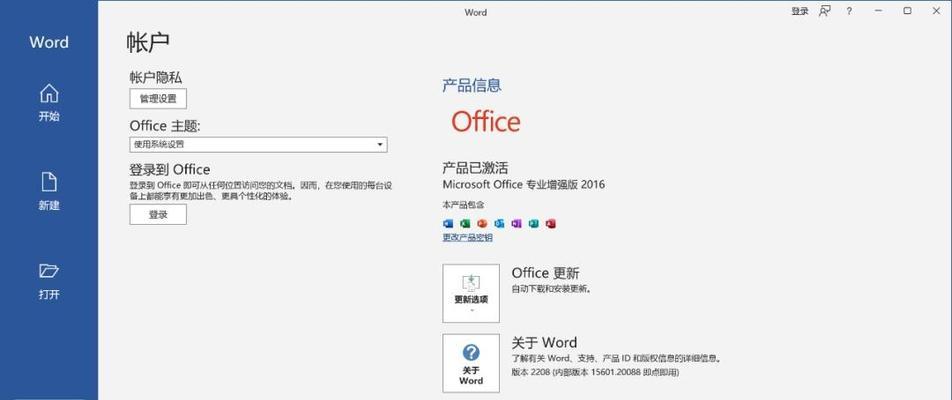This screenshot has width=952, height=400.
Task: Open the 更新选项 dropdown button
Action: (471, 293)
